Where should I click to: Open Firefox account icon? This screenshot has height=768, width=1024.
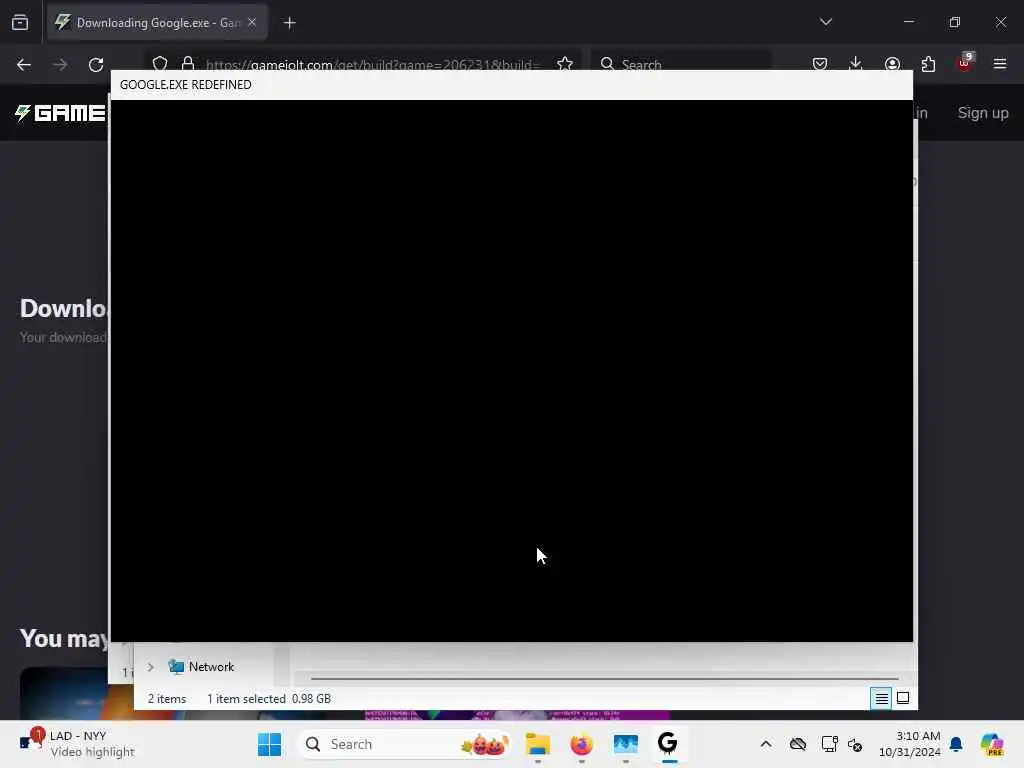pos(892,64)
